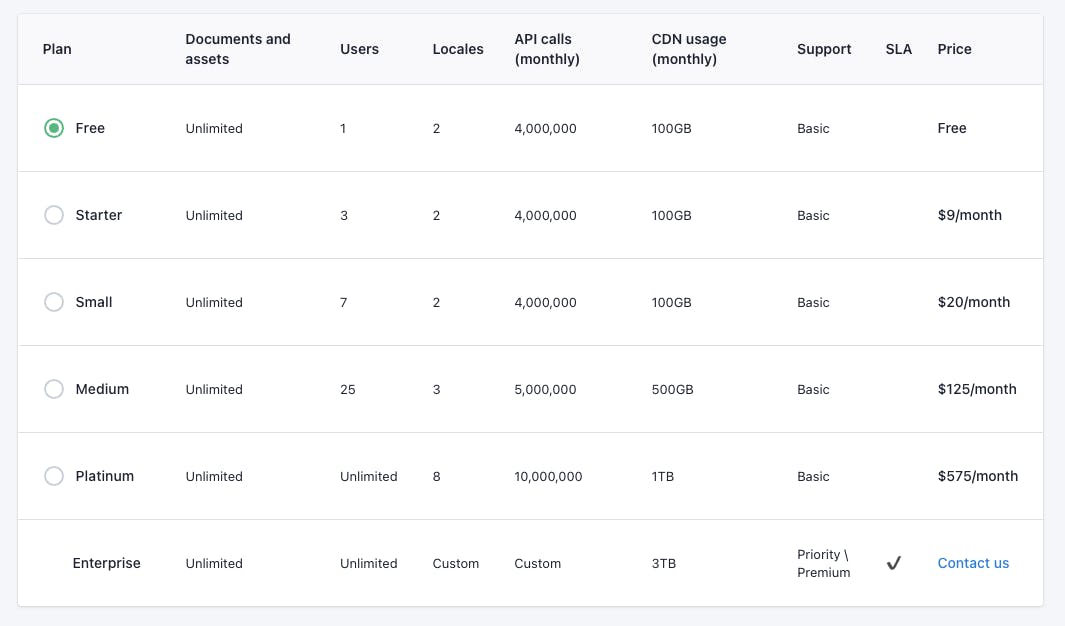This screenshot has height=626, width=1065.
Task: Click the Starter plan label text
Action: 99,215
